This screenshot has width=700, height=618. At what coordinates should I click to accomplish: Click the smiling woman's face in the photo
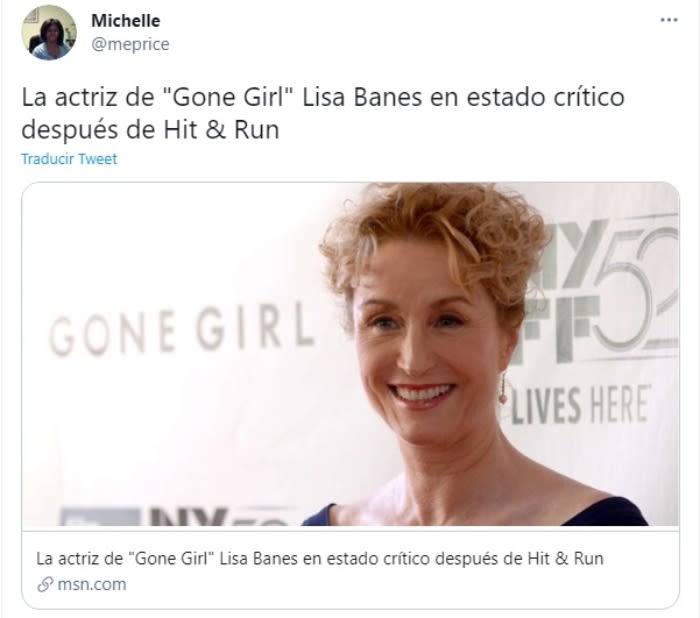point(424,348)
